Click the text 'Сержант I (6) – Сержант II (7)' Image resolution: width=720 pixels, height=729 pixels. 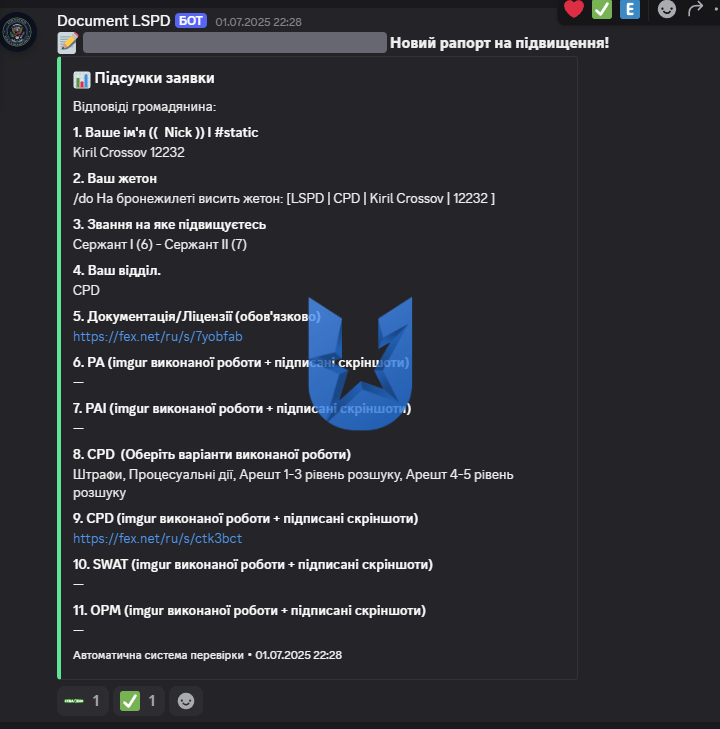[x=160, y=245]
